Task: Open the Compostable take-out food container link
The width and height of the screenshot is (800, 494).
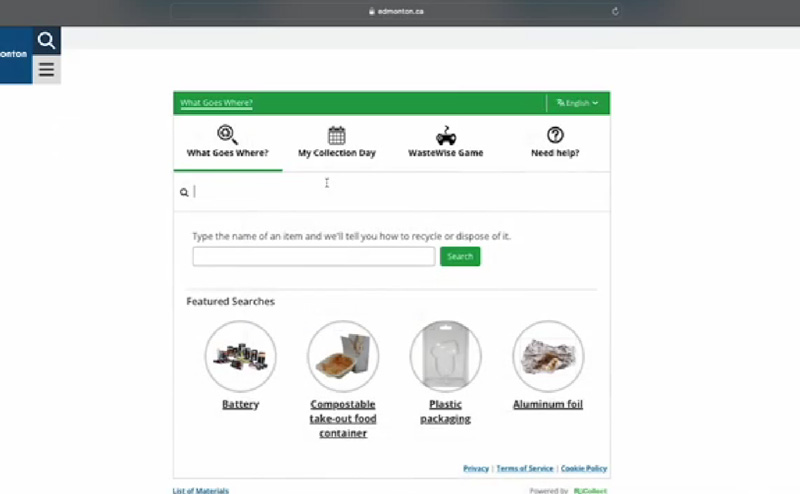Action: (x=343, y=418)
